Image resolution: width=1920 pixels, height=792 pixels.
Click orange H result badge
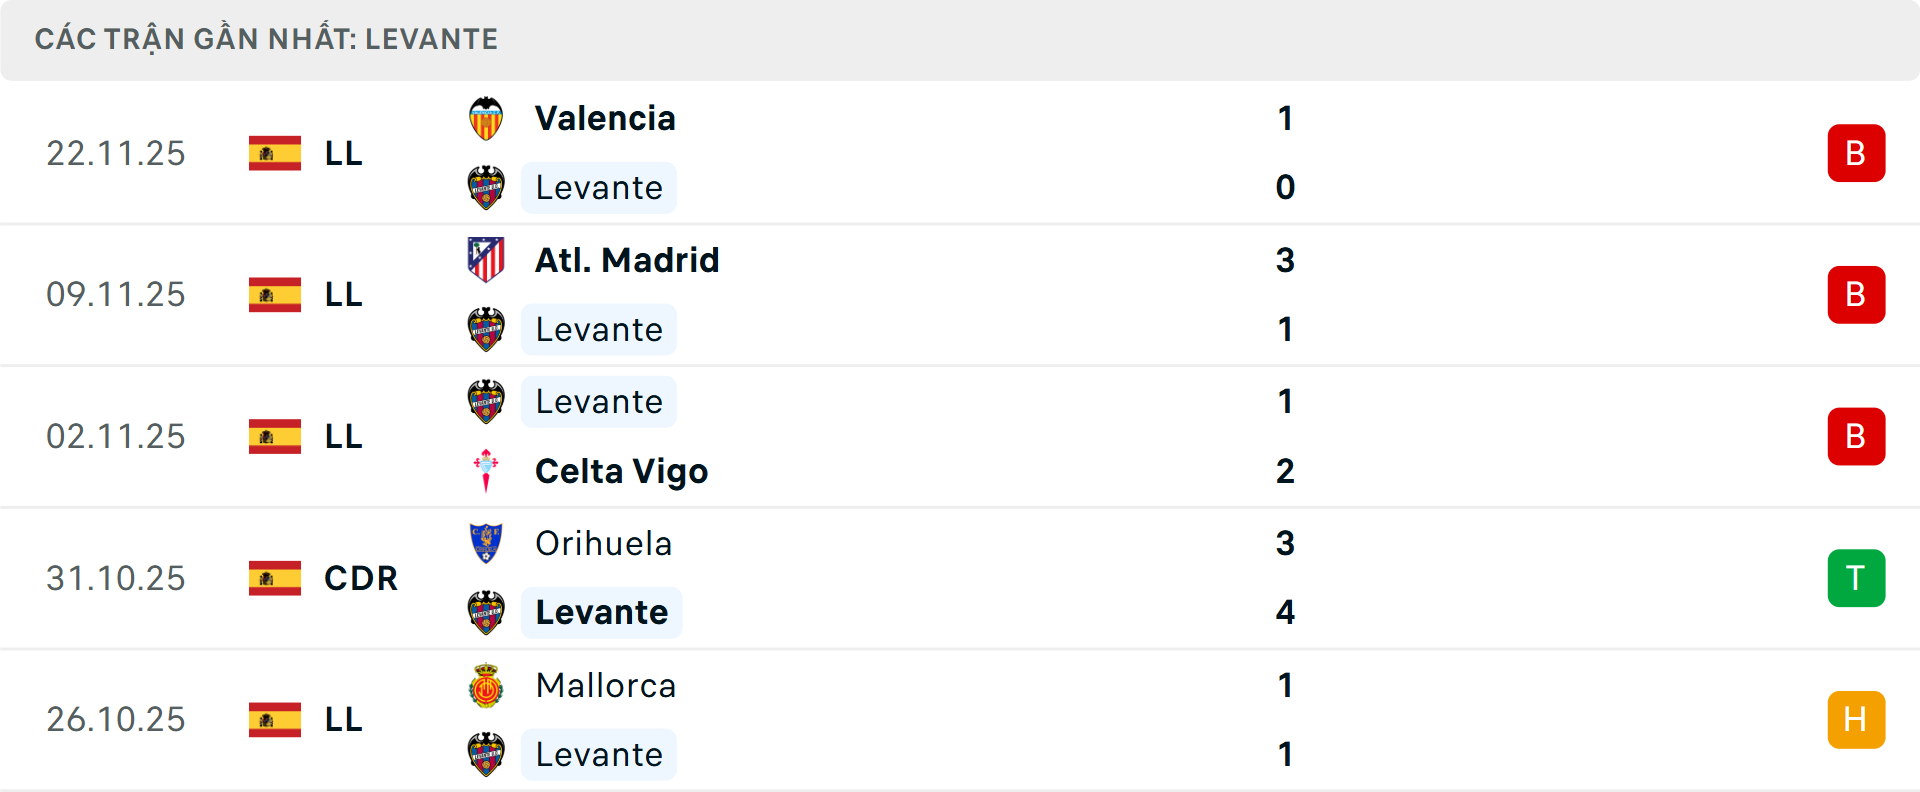tap(1856, 720)
